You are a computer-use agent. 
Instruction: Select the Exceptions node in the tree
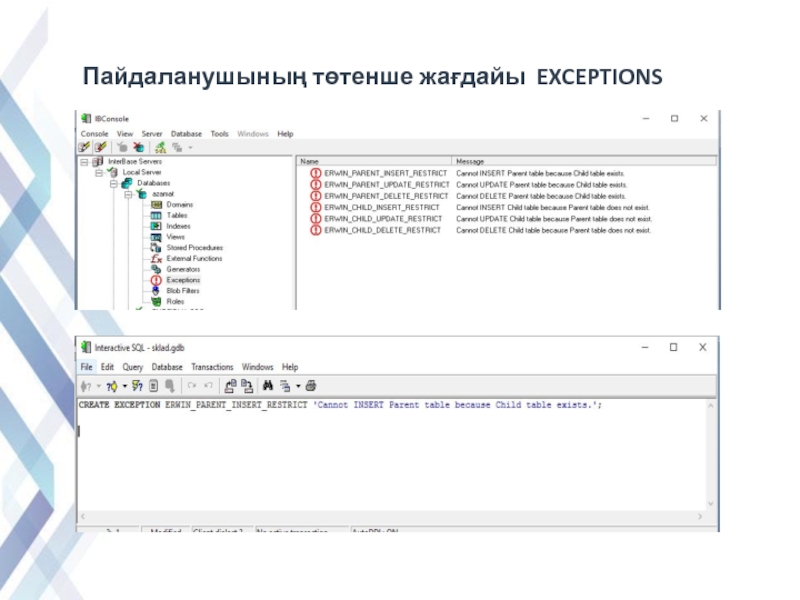point(182,280)
